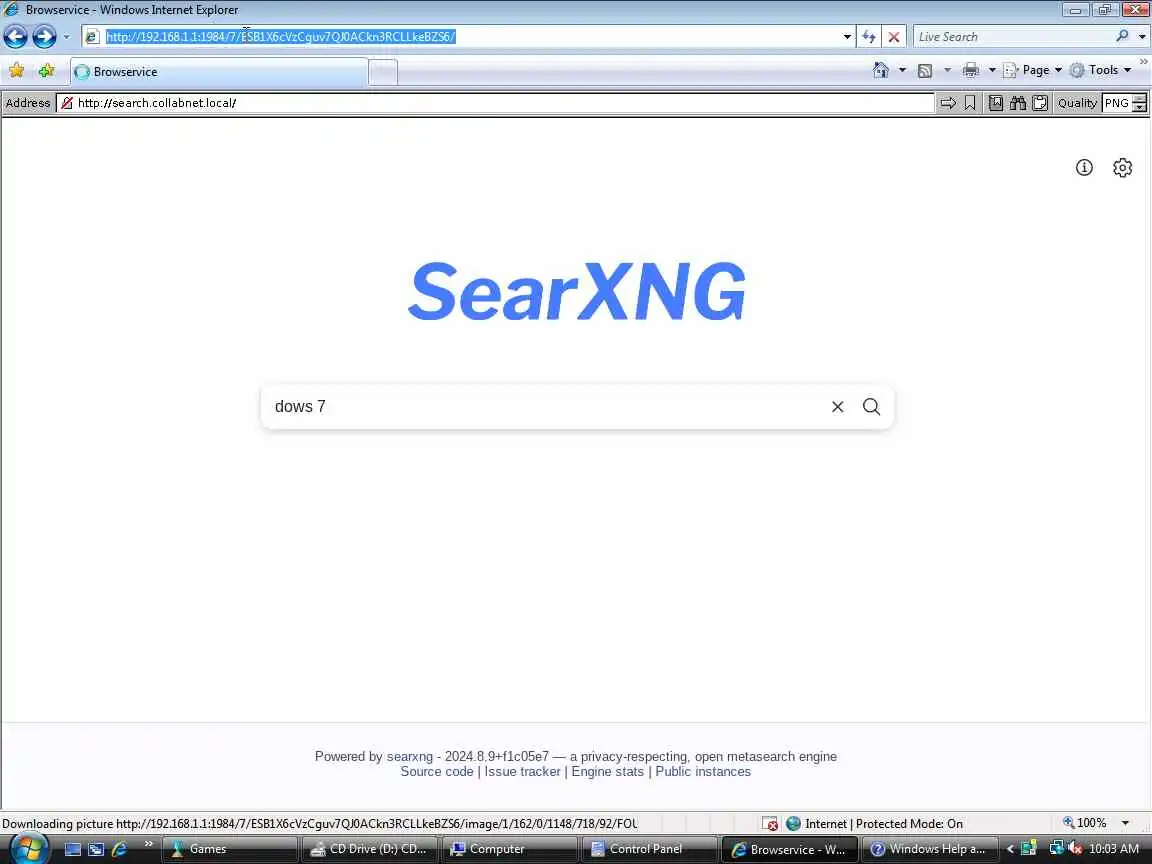Click the SearXNG logo
This screenshot has height=864, width=1152.
tap(577, 292)
